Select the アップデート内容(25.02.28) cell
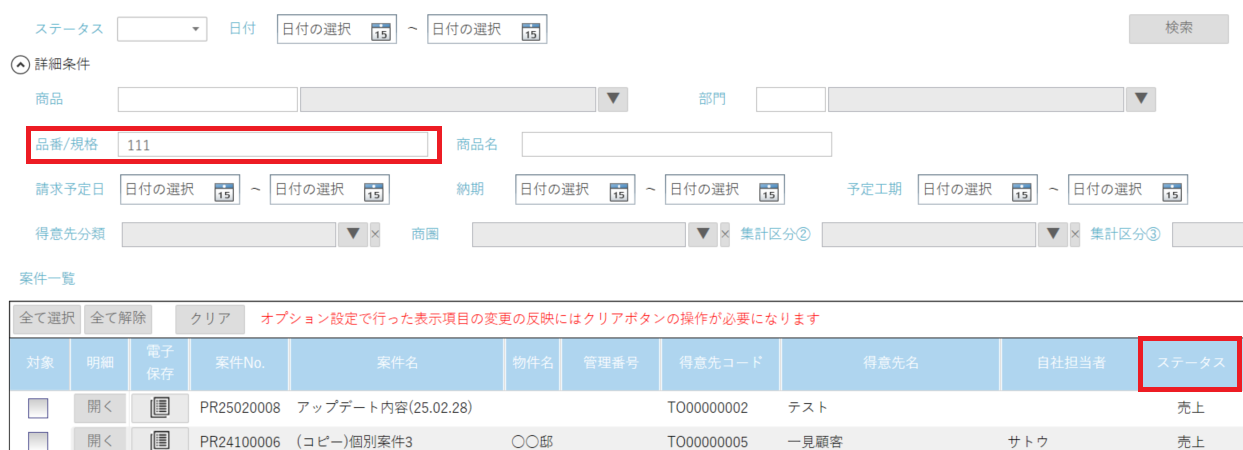Screen dimensions: 1243x450 [396, 408]
